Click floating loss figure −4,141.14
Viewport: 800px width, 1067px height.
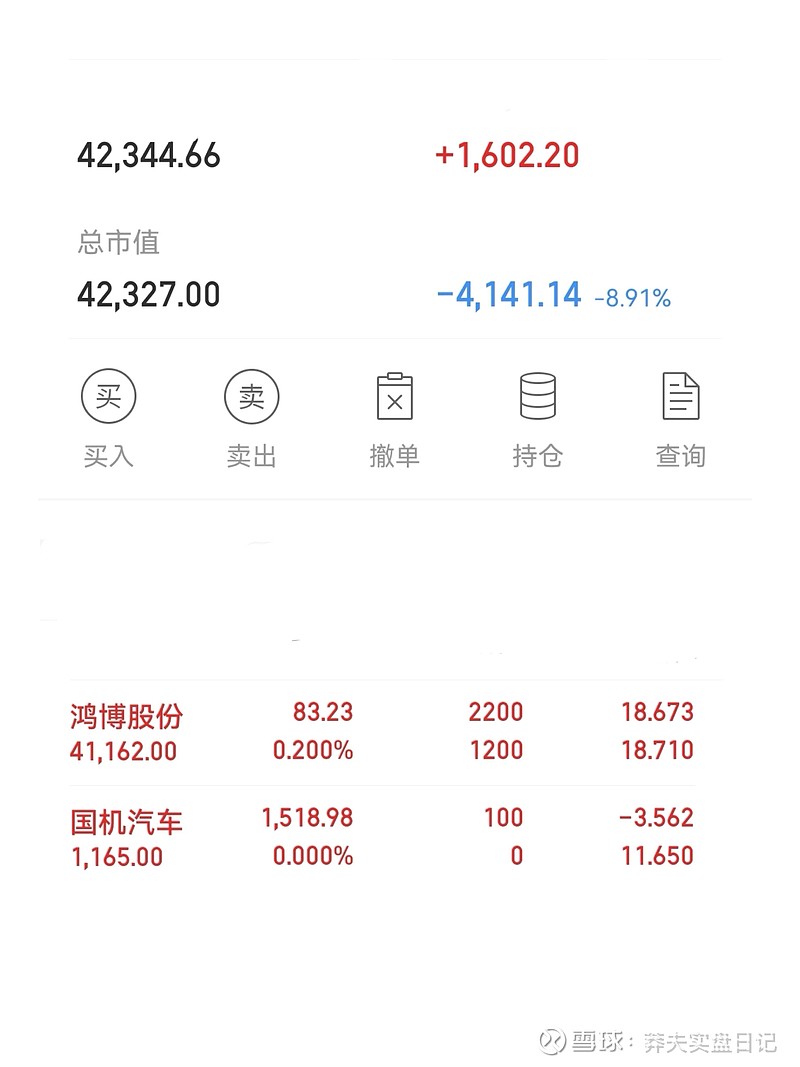pyautogui.click(x=509, y=295)
